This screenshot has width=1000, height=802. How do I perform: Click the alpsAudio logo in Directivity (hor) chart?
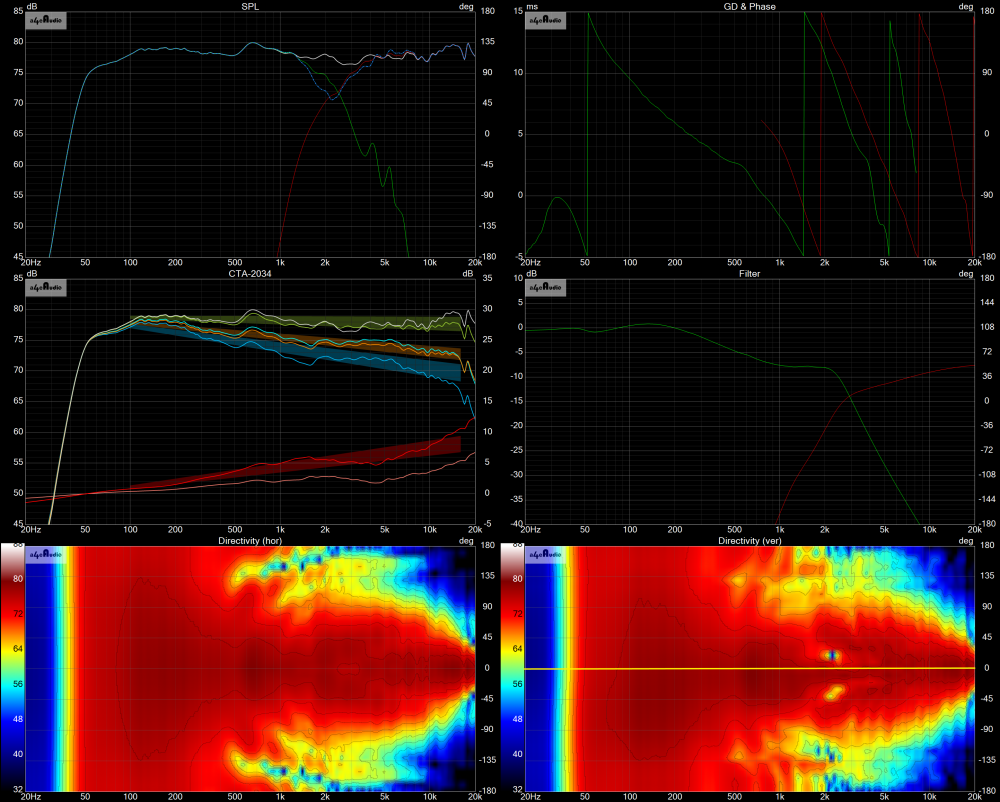pyautogui.click(x=45, y=555)
